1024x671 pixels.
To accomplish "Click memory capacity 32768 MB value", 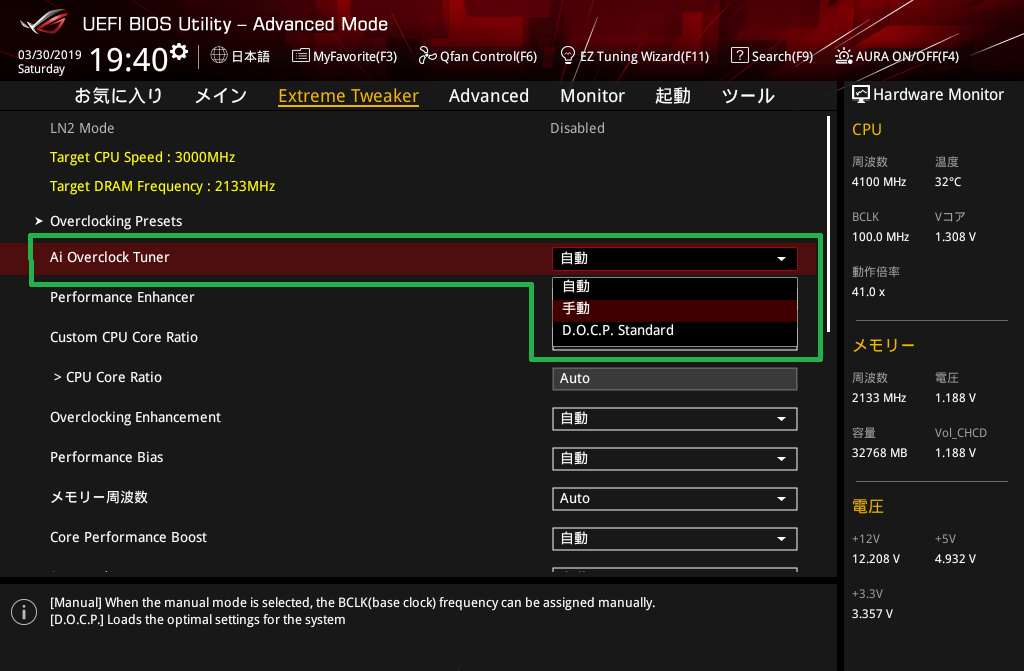I will 880,453.
